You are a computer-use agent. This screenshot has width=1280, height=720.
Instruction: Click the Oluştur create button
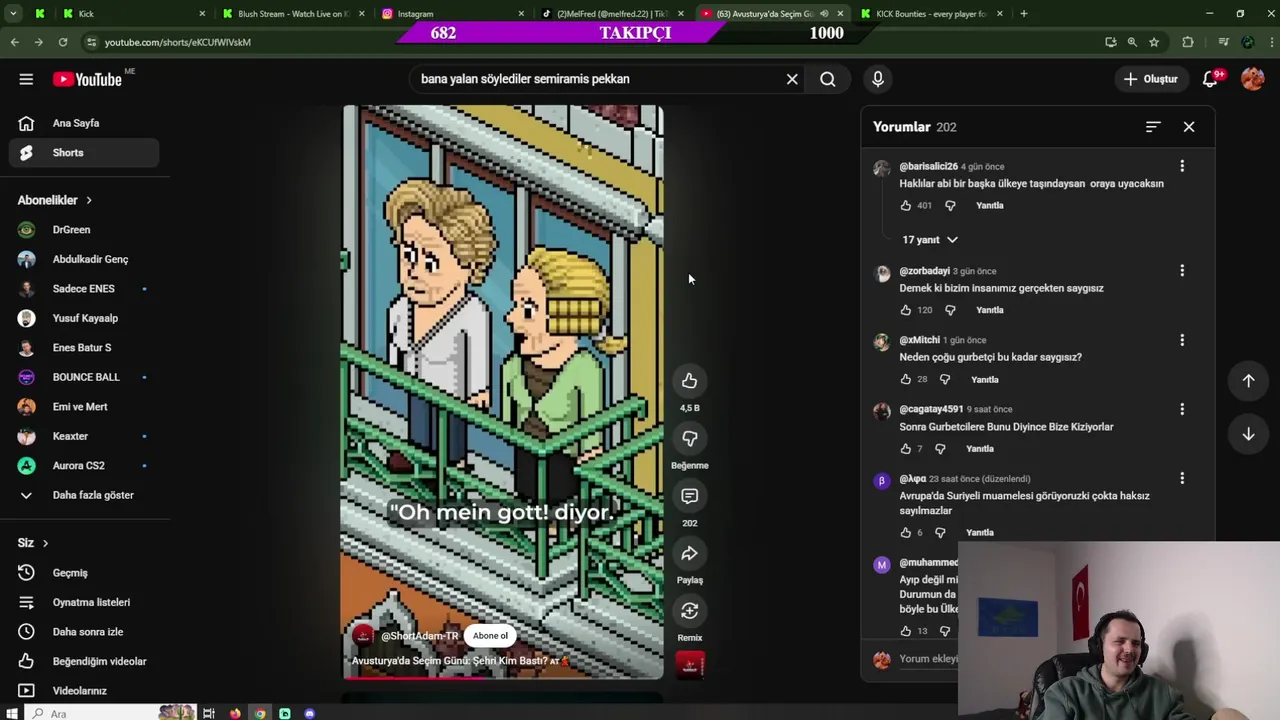(1150, 79)
